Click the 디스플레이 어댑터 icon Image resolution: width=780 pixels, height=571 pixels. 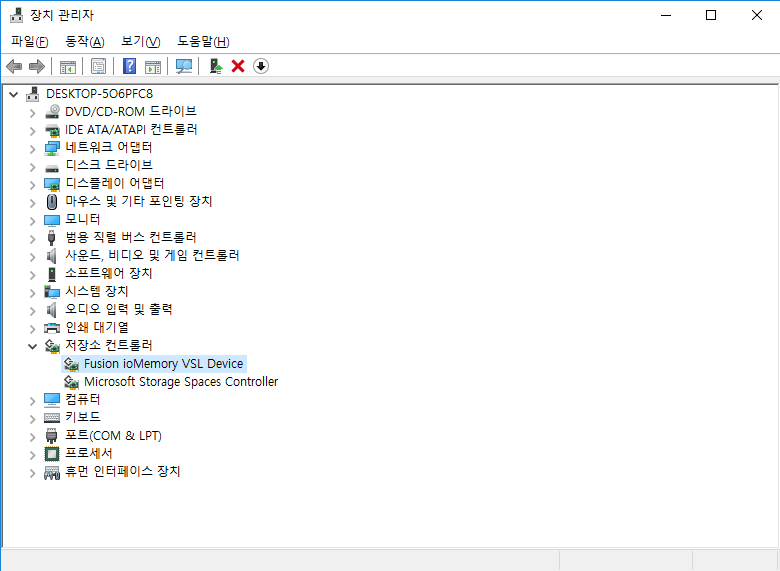tap(52, 184)
